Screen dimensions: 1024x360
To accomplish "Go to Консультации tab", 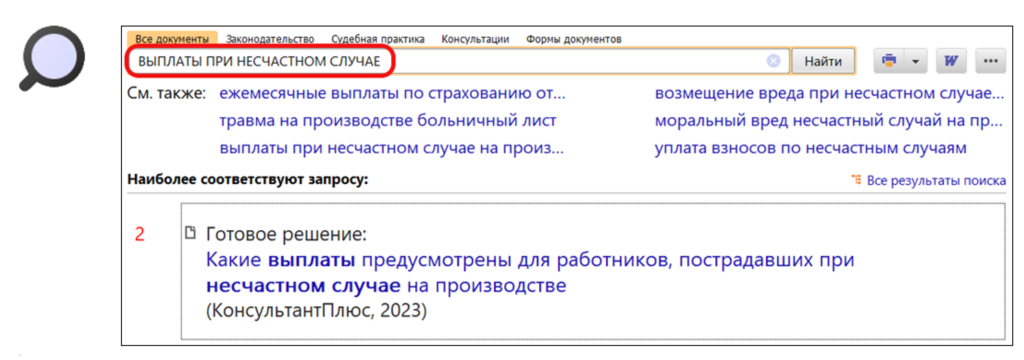I will click(475, 39).
